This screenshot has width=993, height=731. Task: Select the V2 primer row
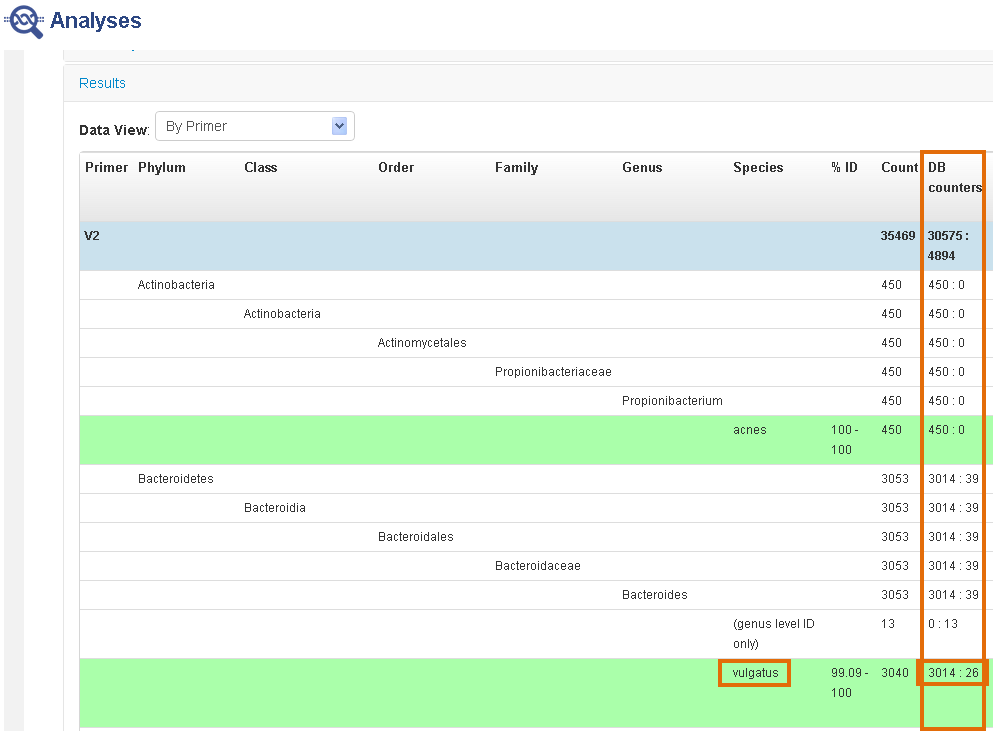[x=92, y=236]
